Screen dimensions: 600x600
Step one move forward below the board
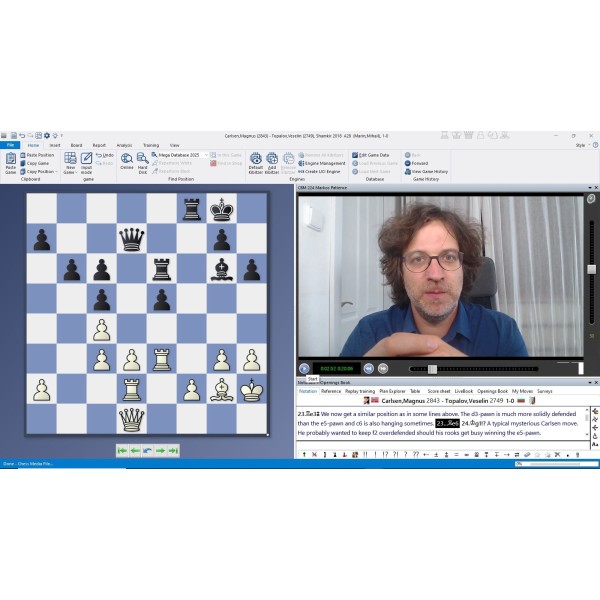tap(160, 451)
